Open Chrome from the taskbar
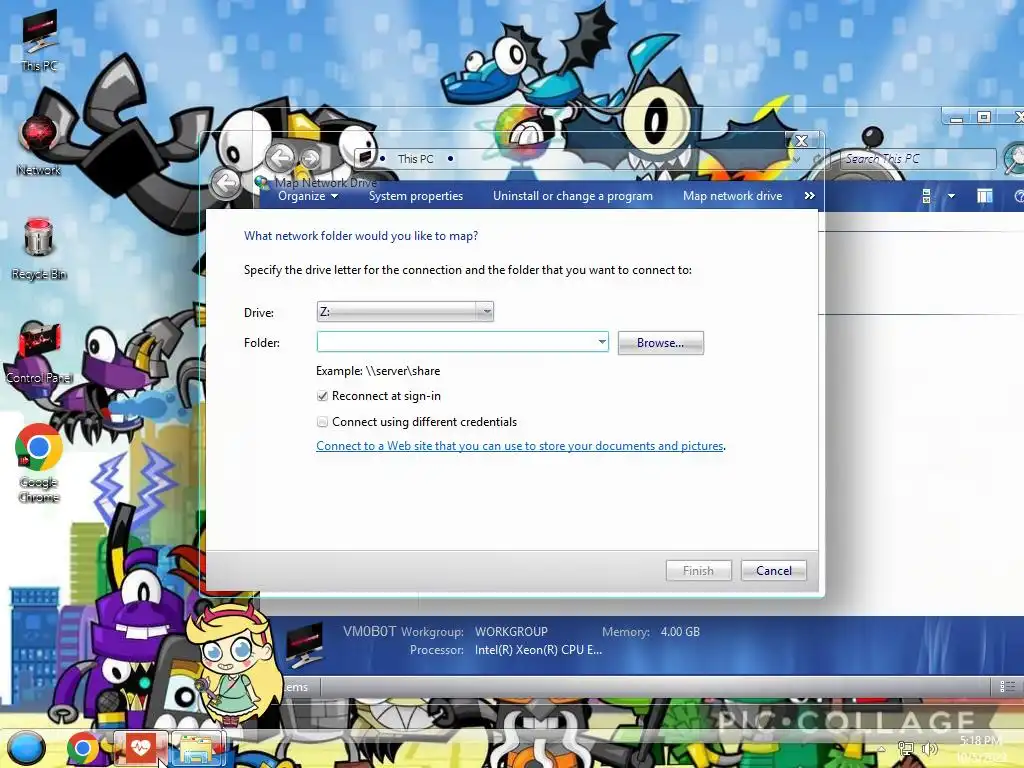This screenshot has width=1024, height=768. click(x=83, y=748)
